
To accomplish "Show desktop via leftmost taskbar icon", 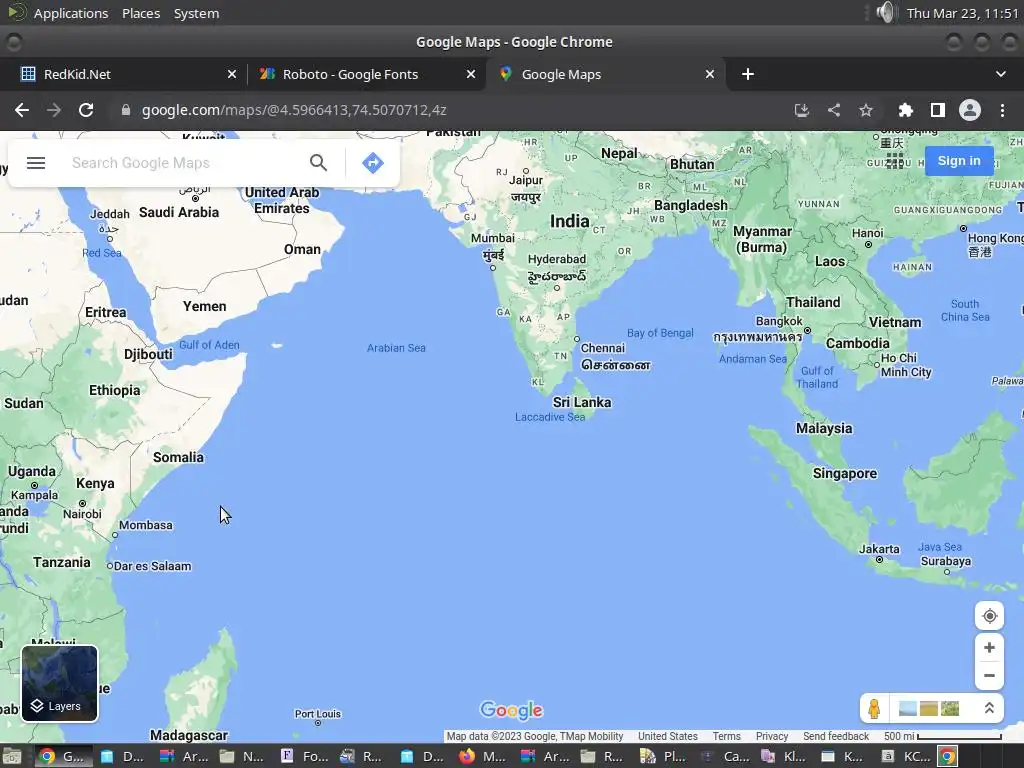I will tap(12, 756).
